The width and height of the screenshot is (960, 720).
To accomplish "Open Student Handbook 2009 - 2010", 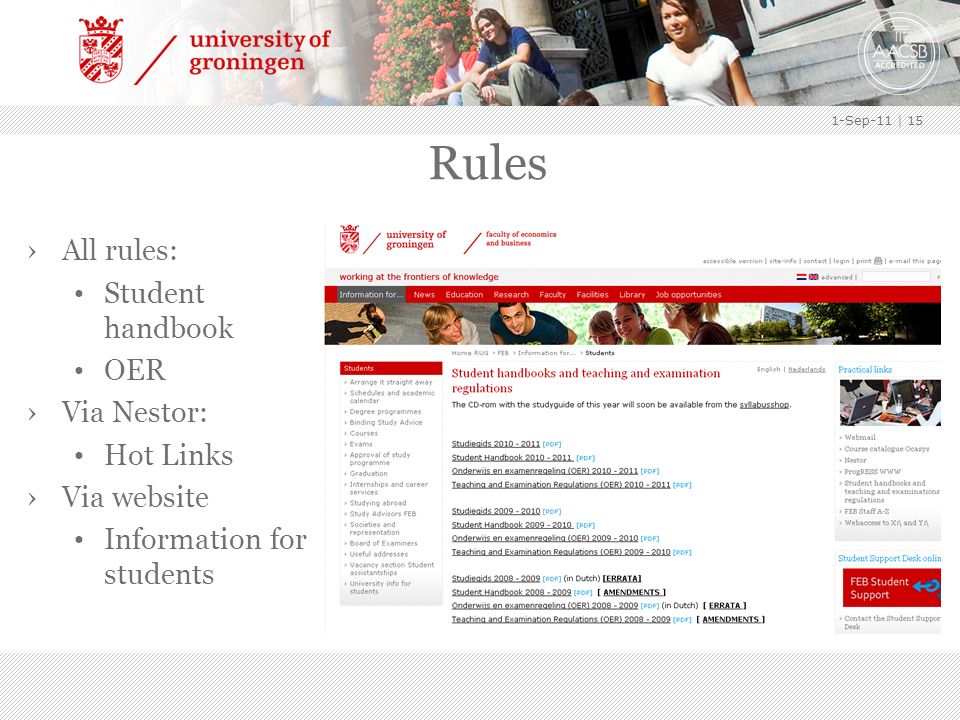I will pyautogui.click(x=512, y=525).
